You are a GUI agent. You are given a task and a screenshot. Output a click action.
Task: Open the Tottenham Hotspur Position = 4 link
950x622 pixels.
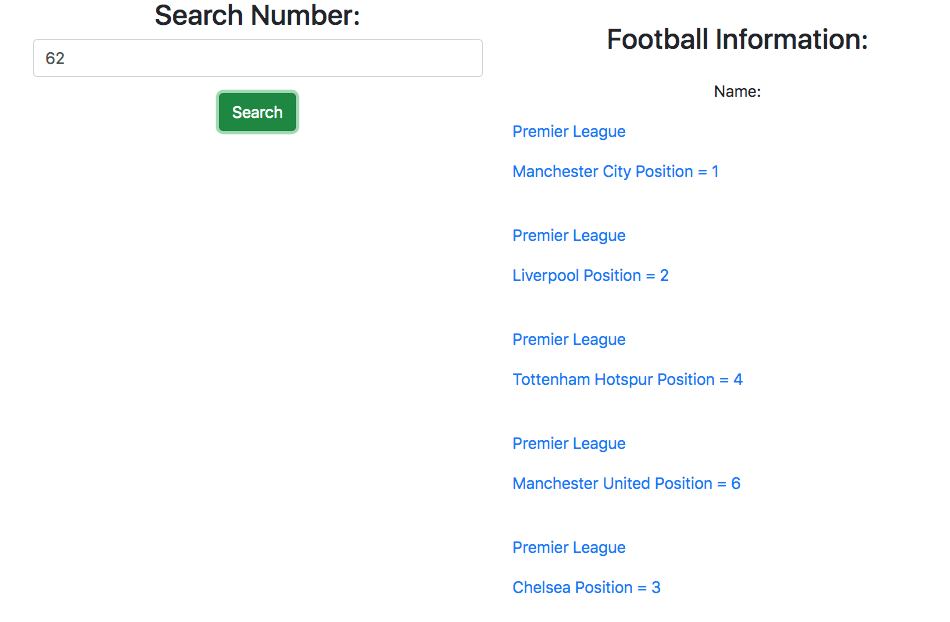(x=627, y=380)
